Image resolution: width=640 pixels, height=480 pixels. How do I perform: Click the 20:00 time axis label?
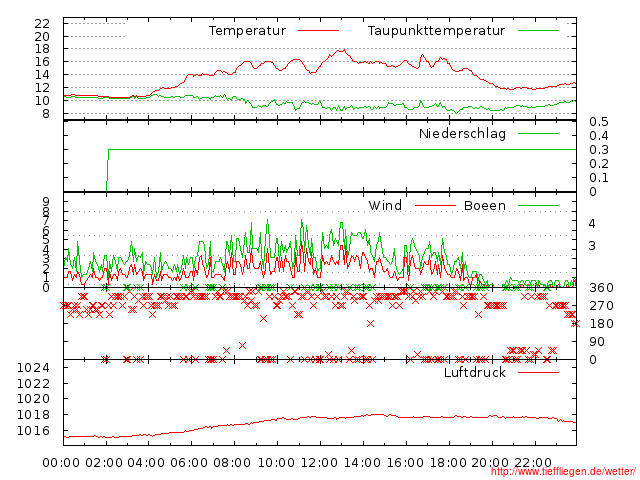tap(490, 463)
